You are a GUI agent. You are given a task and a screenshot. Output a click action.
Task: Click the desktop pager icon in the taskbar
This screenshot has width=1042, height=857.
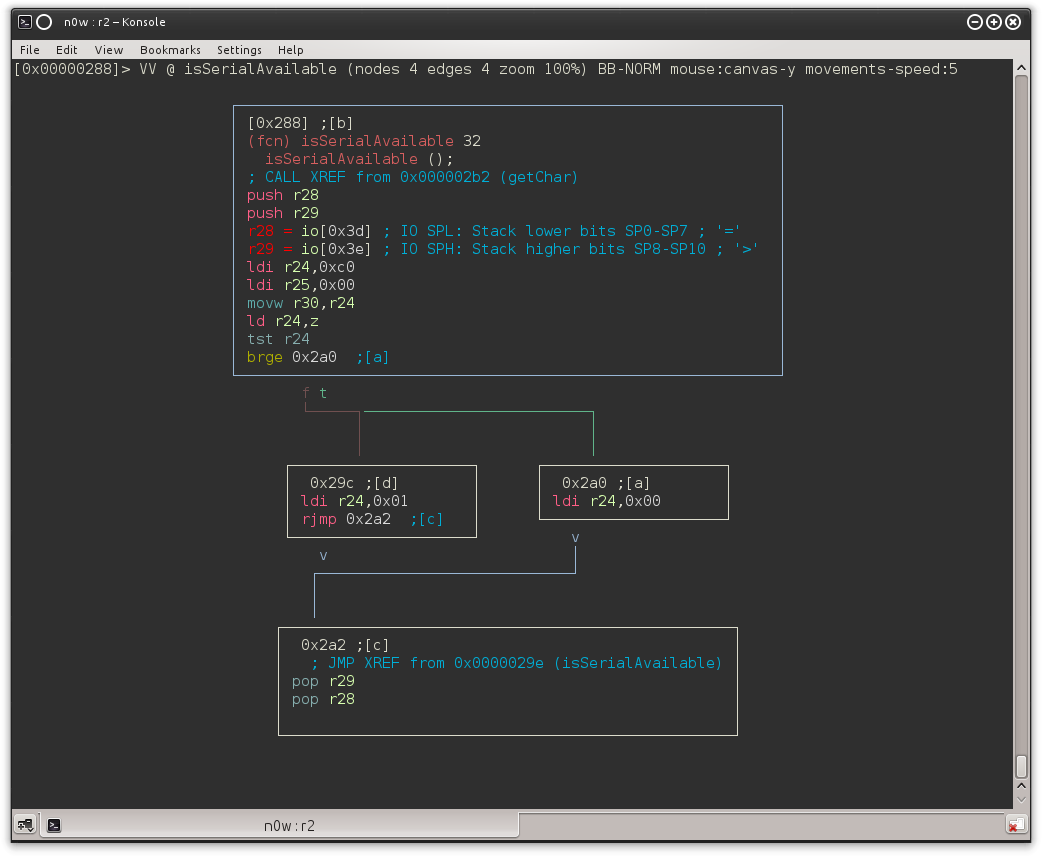point(22,825)
